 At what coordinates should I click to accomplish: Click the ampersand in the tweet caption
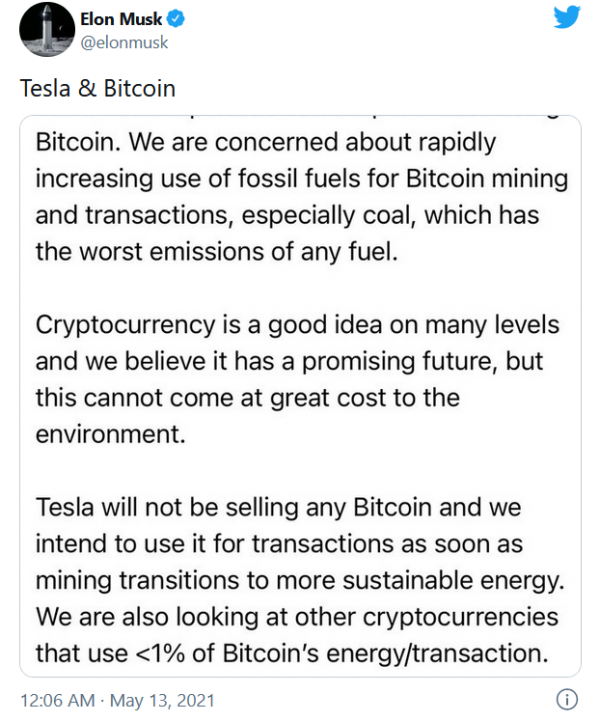click(x=87, y=88)
